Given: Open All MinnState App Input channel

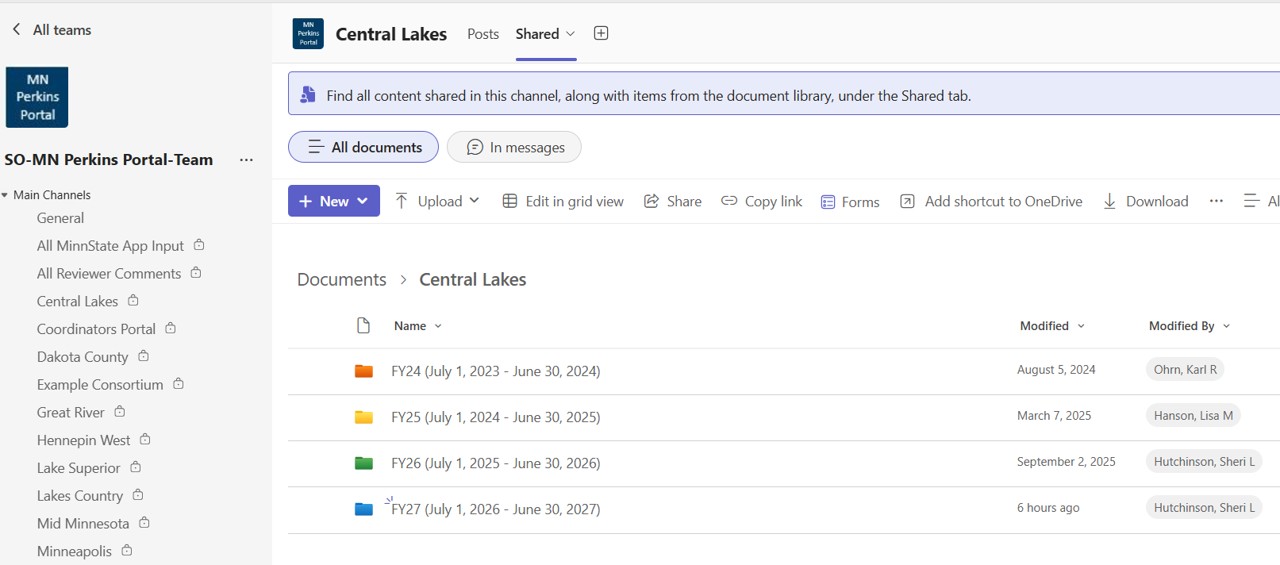Looking at the screenshot, I should pyautogui.click(x=110, y=246).
